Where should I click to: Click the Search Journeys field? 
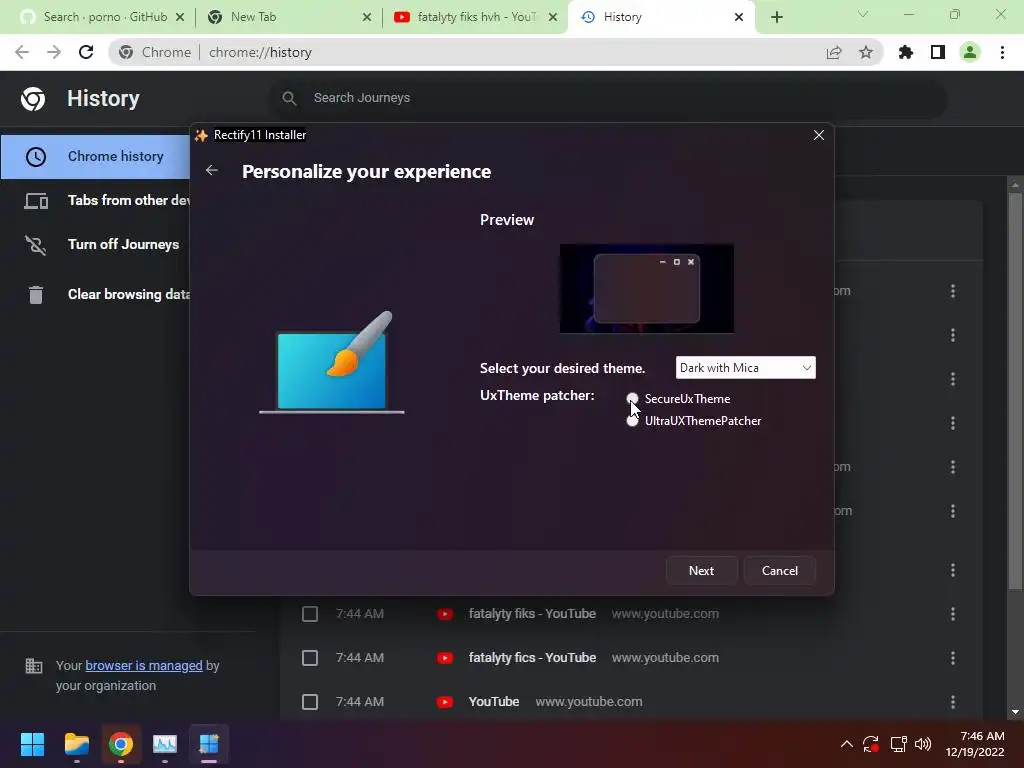coord(607,98)
